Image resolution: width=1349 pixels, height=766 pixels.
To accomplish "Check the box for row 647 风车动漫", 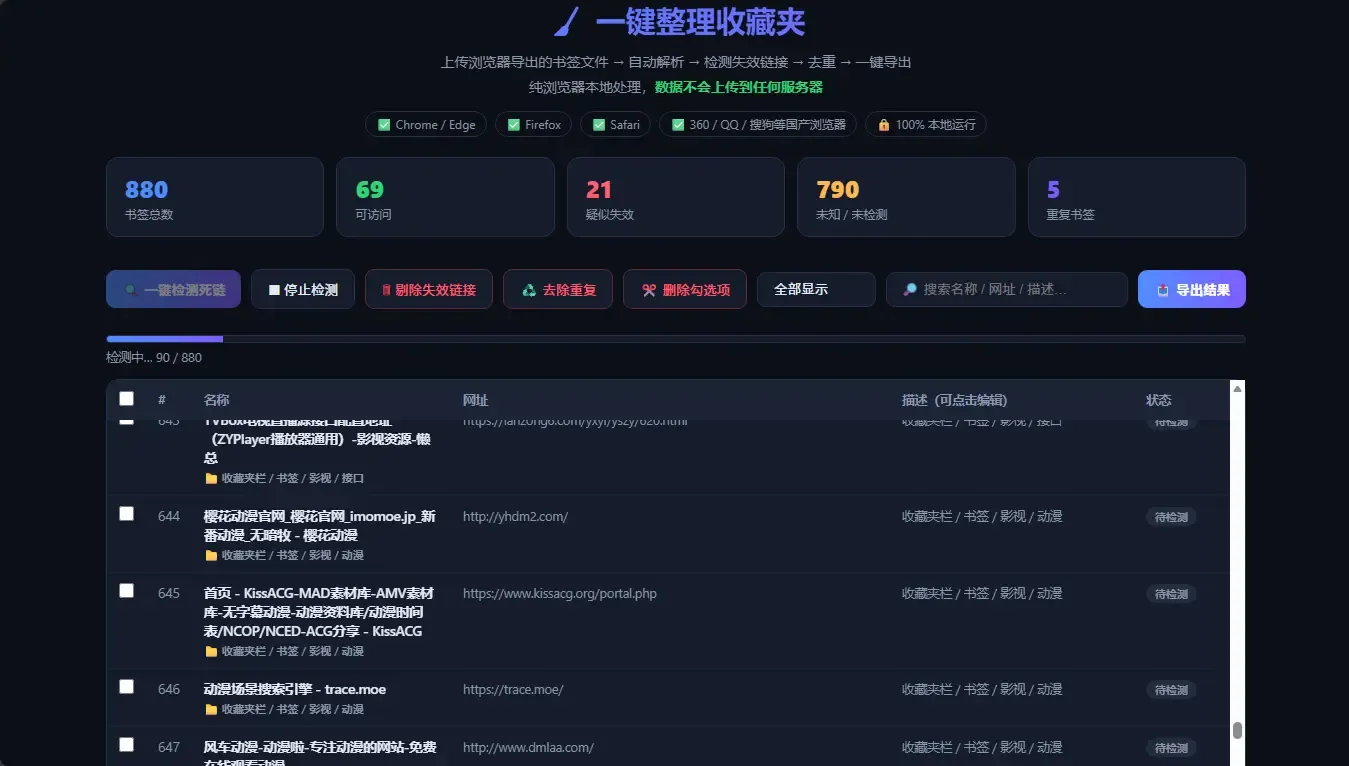I will [126, 744].
